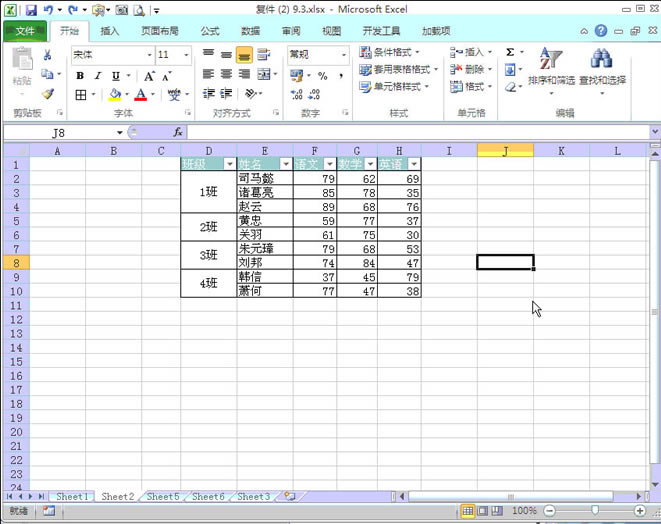Click the 删除 cells delete button
This screenshot has width=661, height=524.
tap(471, 69)
